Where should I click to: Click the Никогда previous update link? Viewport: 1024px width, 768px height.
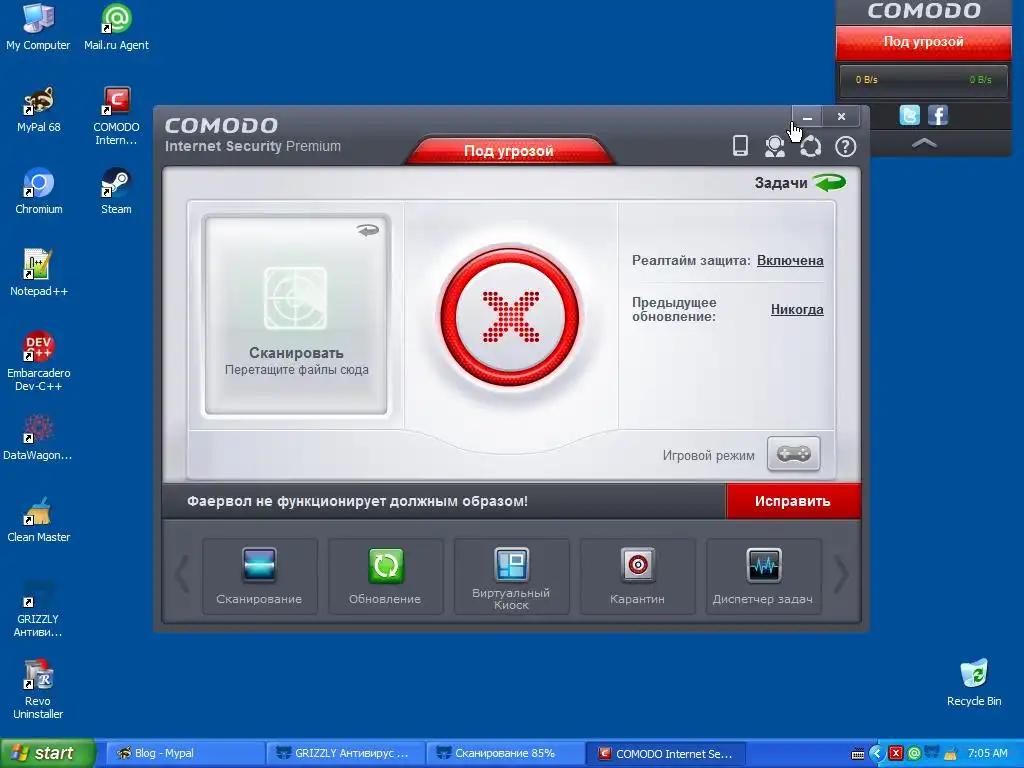797,310
